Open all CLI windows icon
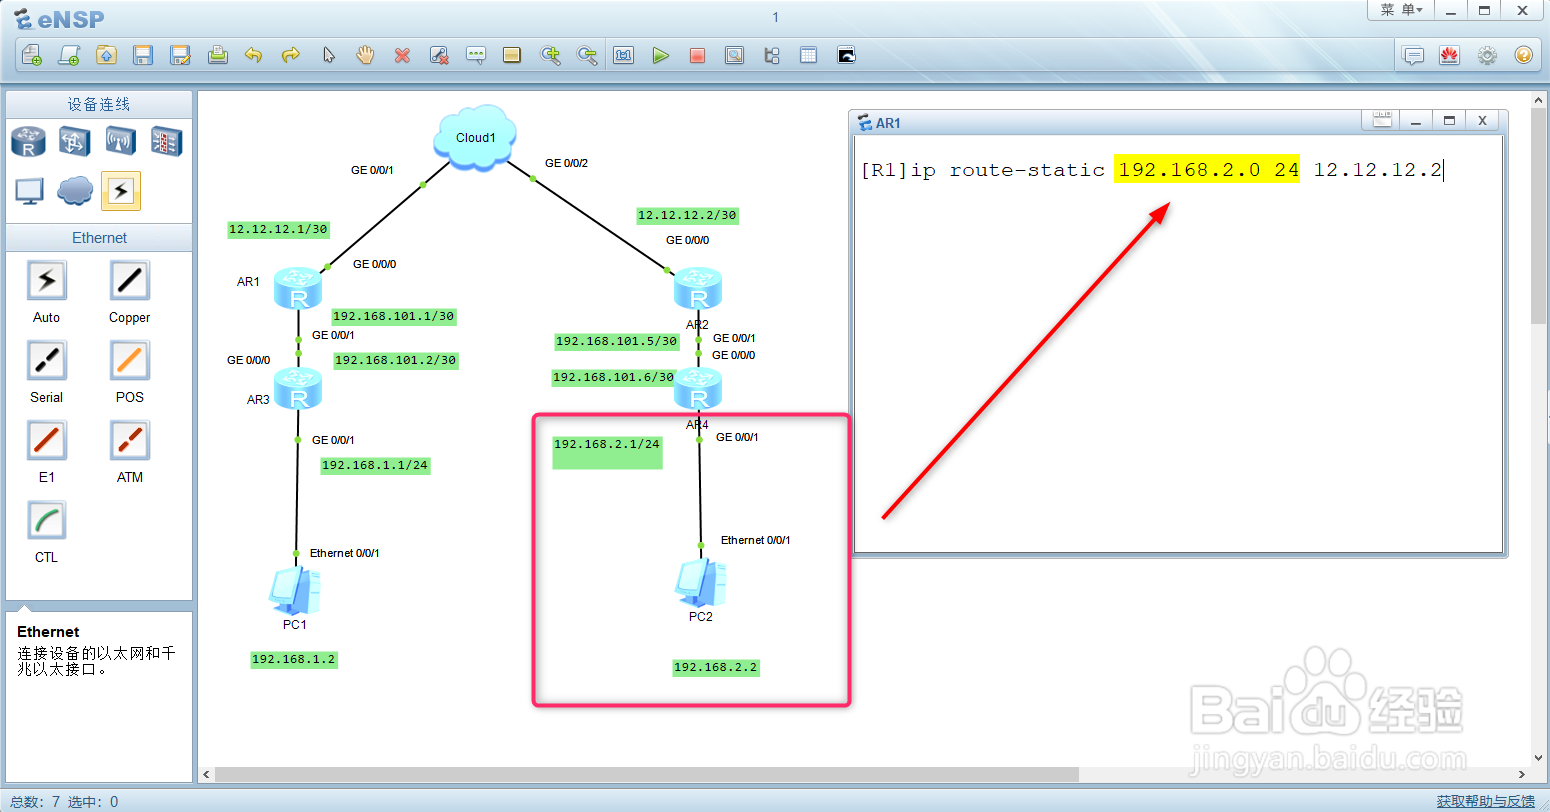1550x812 pixels. 846,55
